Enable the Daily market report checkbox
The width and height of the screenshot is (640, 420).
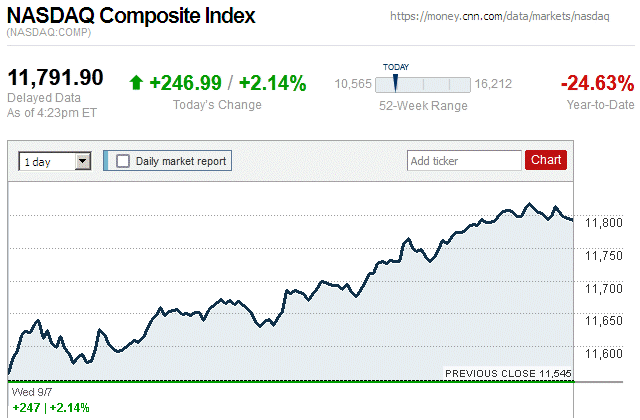tap(123, 160)
